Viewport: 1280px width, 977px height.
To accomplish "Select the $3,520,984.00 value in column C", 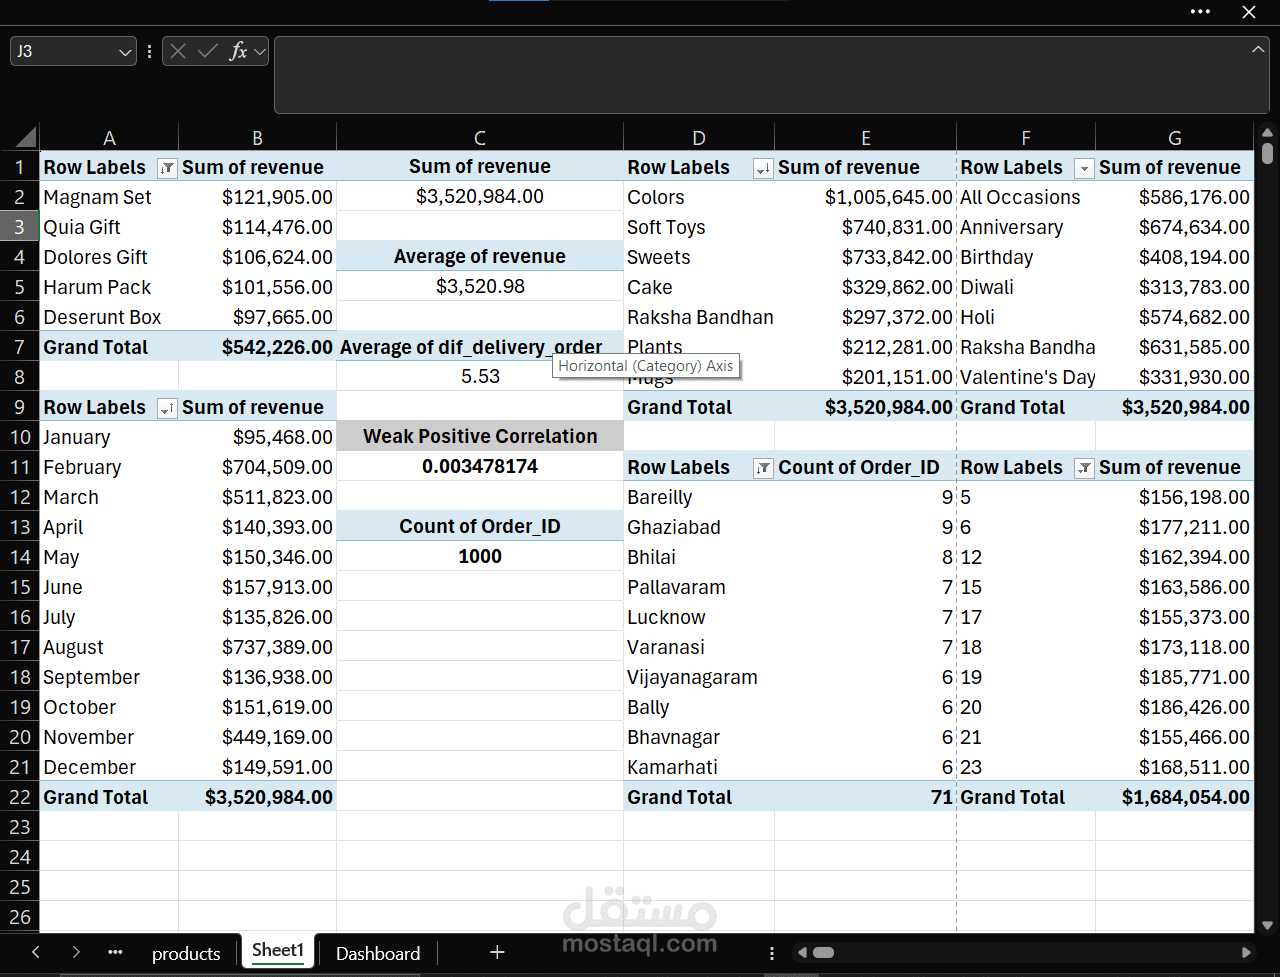I will (x=480, y=196).
